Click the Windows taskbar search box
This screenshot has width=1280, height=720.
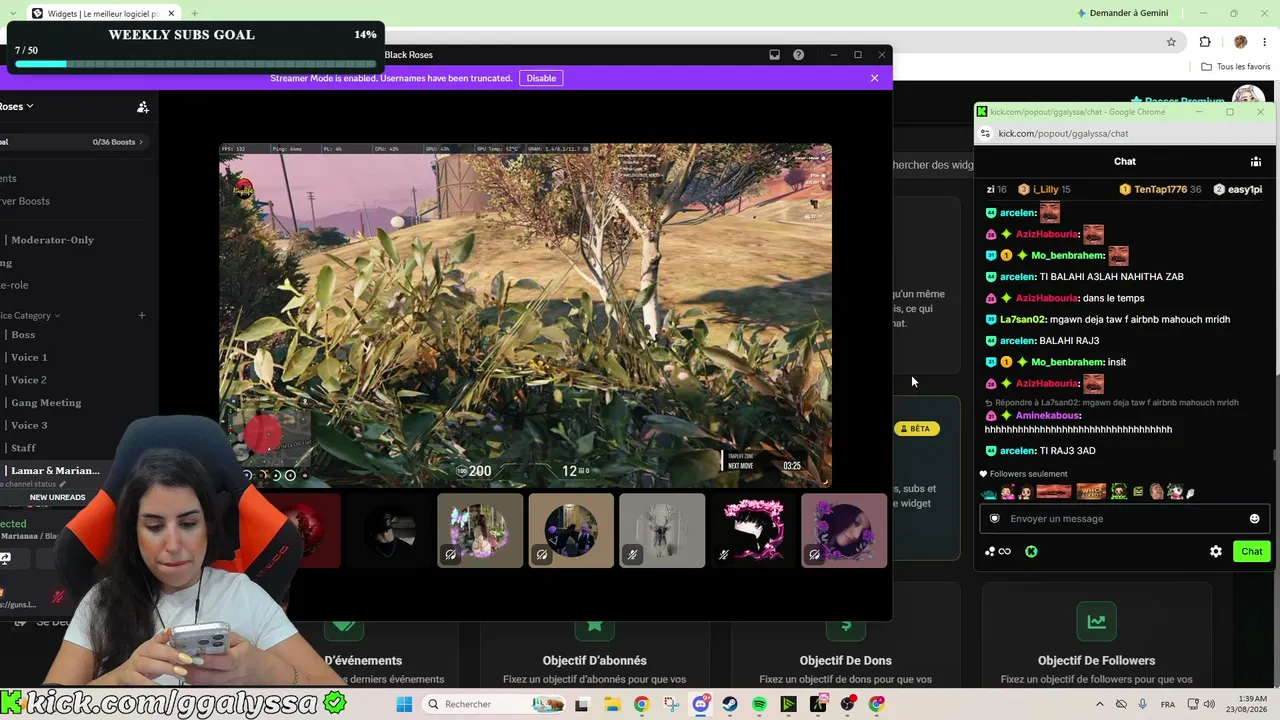coord(493,704)
